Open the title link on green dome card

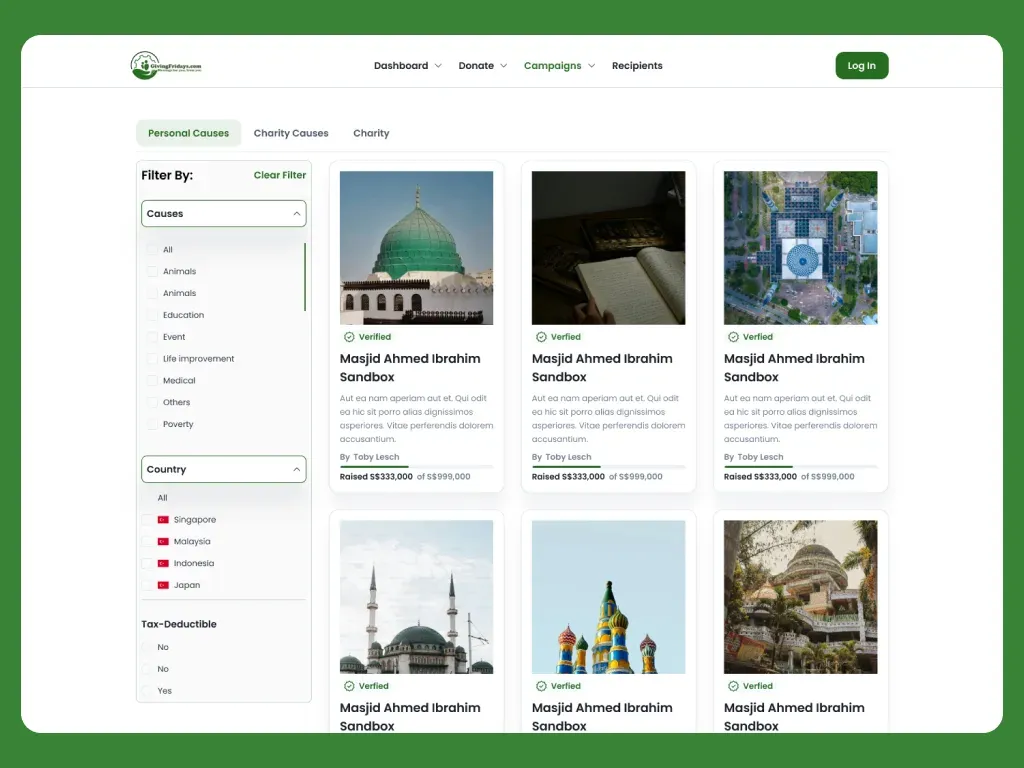tap(409, 368)
